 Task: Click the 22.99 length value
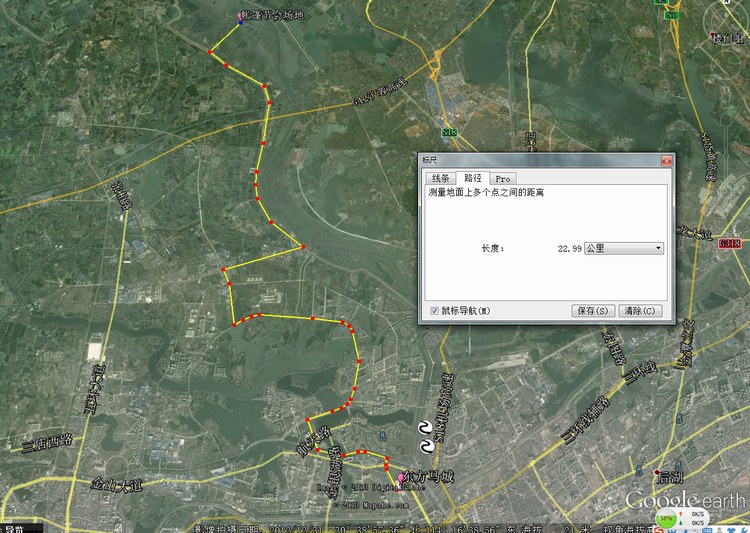[x=569, y=249]
